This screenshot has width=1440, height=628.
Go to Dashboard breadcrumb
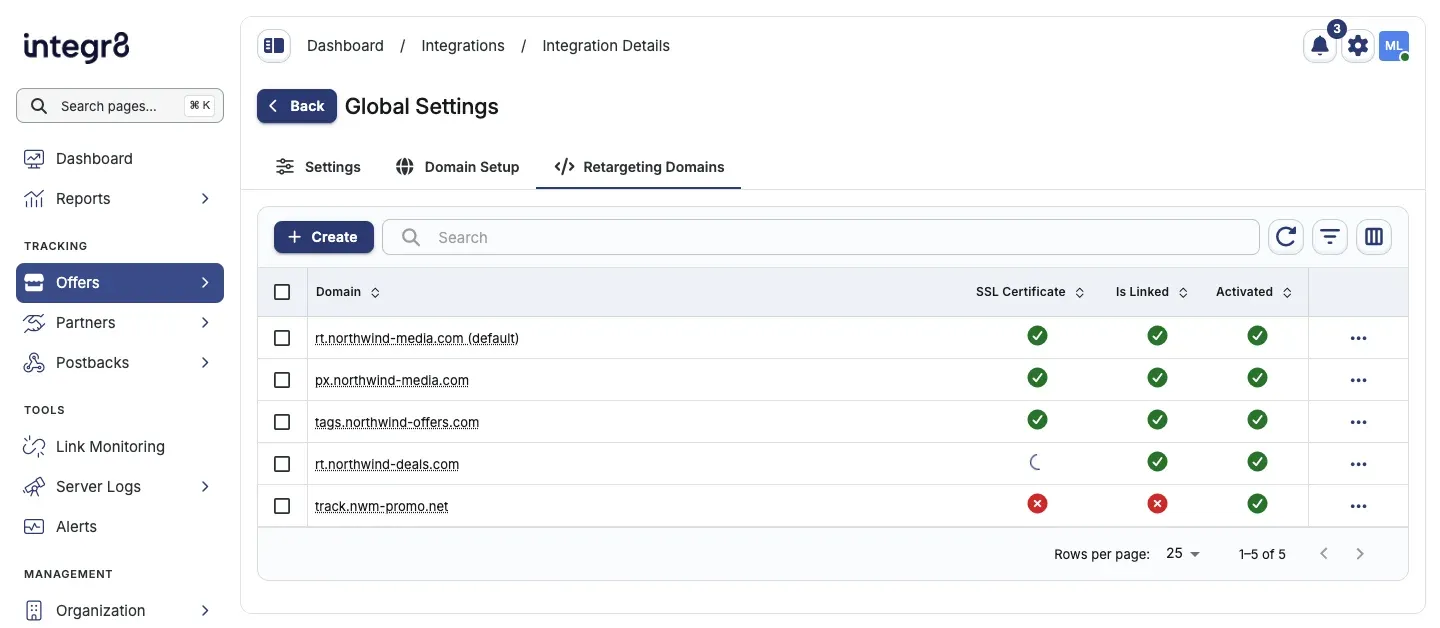click(345, 45)
